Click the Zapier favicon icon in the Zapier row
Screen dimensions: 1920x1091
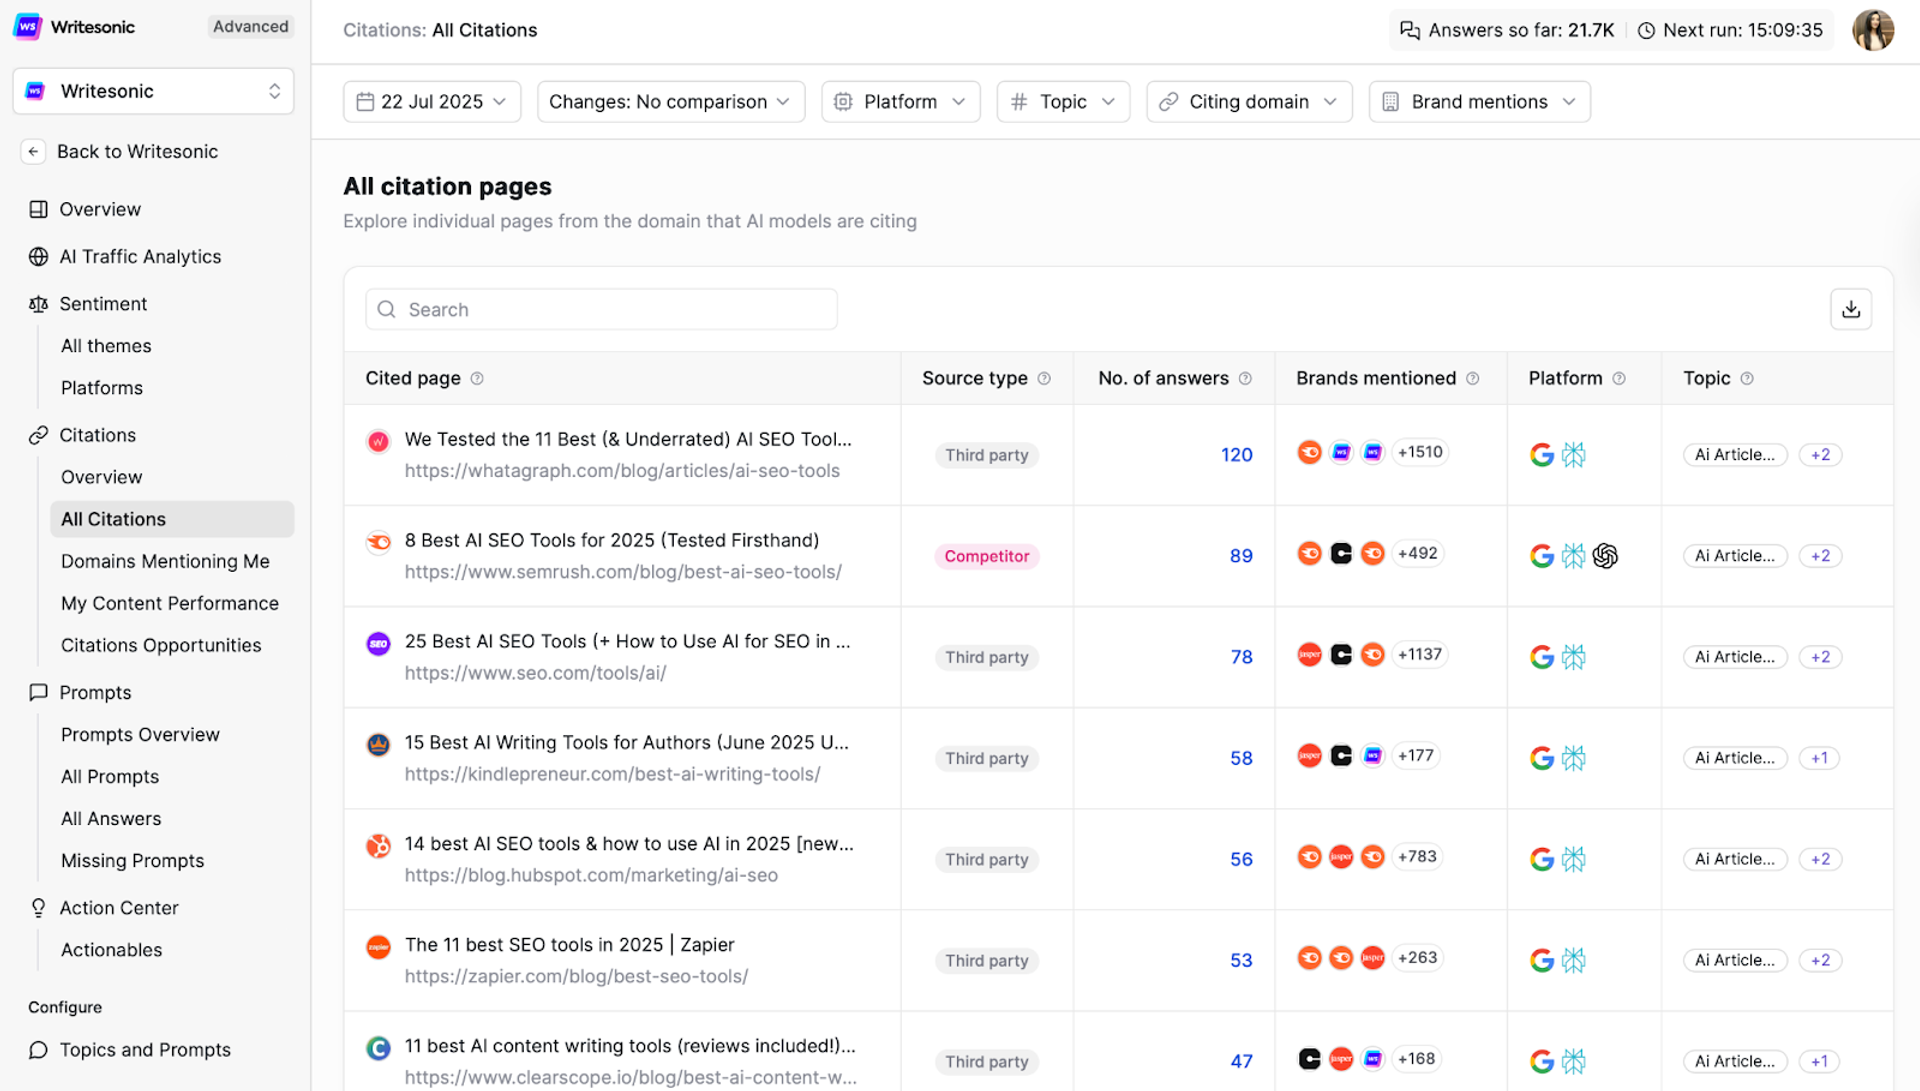coord(378,946)
